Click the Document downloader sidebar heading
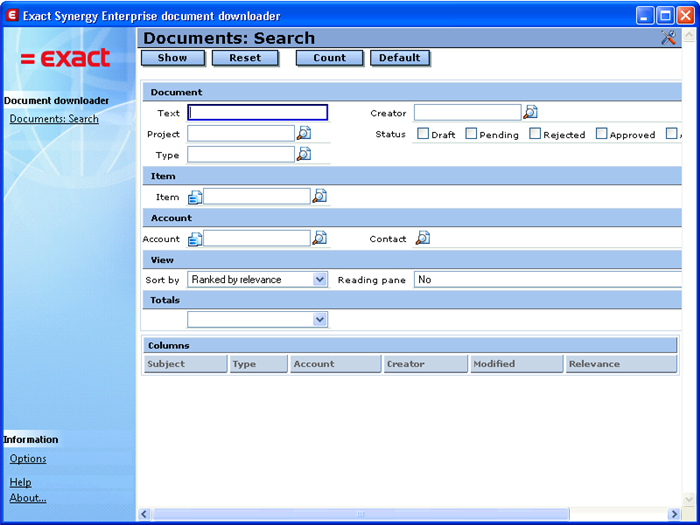 coord(56,100)
